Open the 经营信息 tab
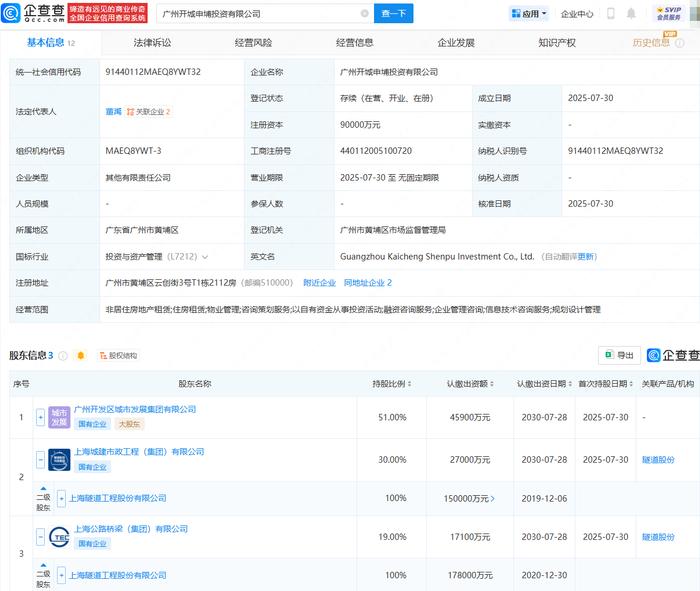Screen dimensions: 700x591 point(354,43)
